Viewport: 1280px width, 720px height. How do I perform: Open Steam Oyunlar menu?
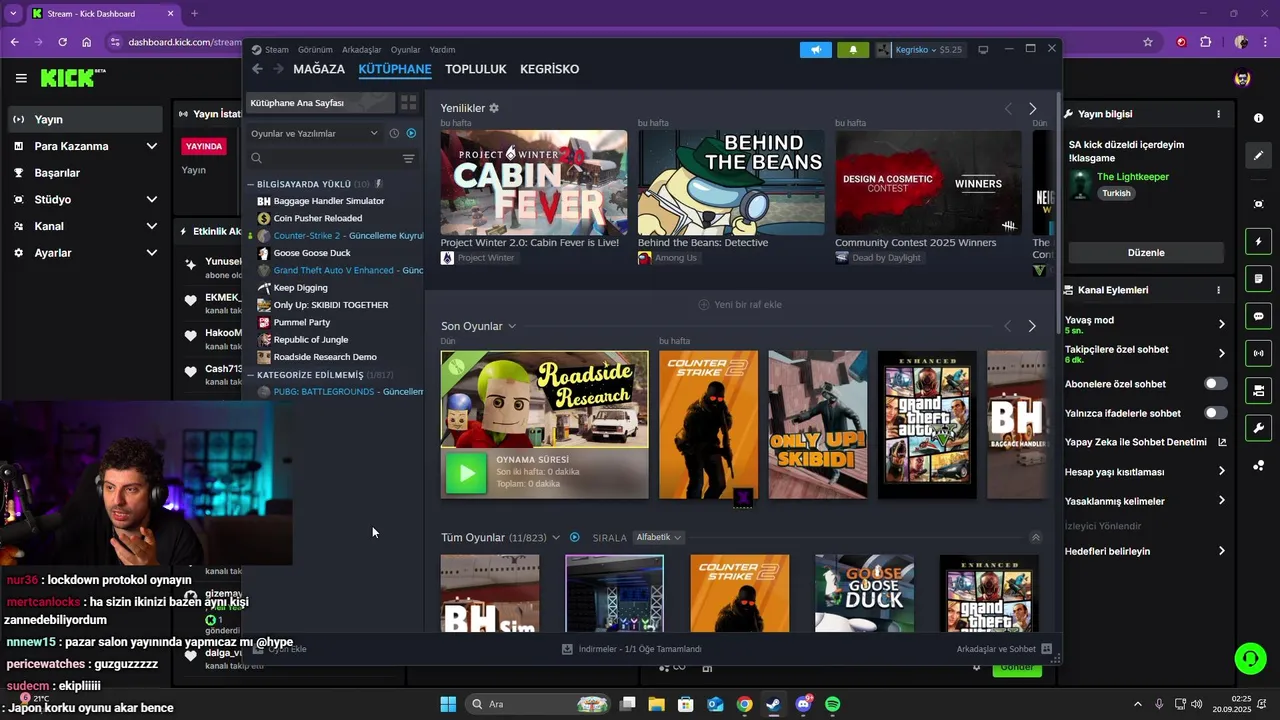[405, 49]
